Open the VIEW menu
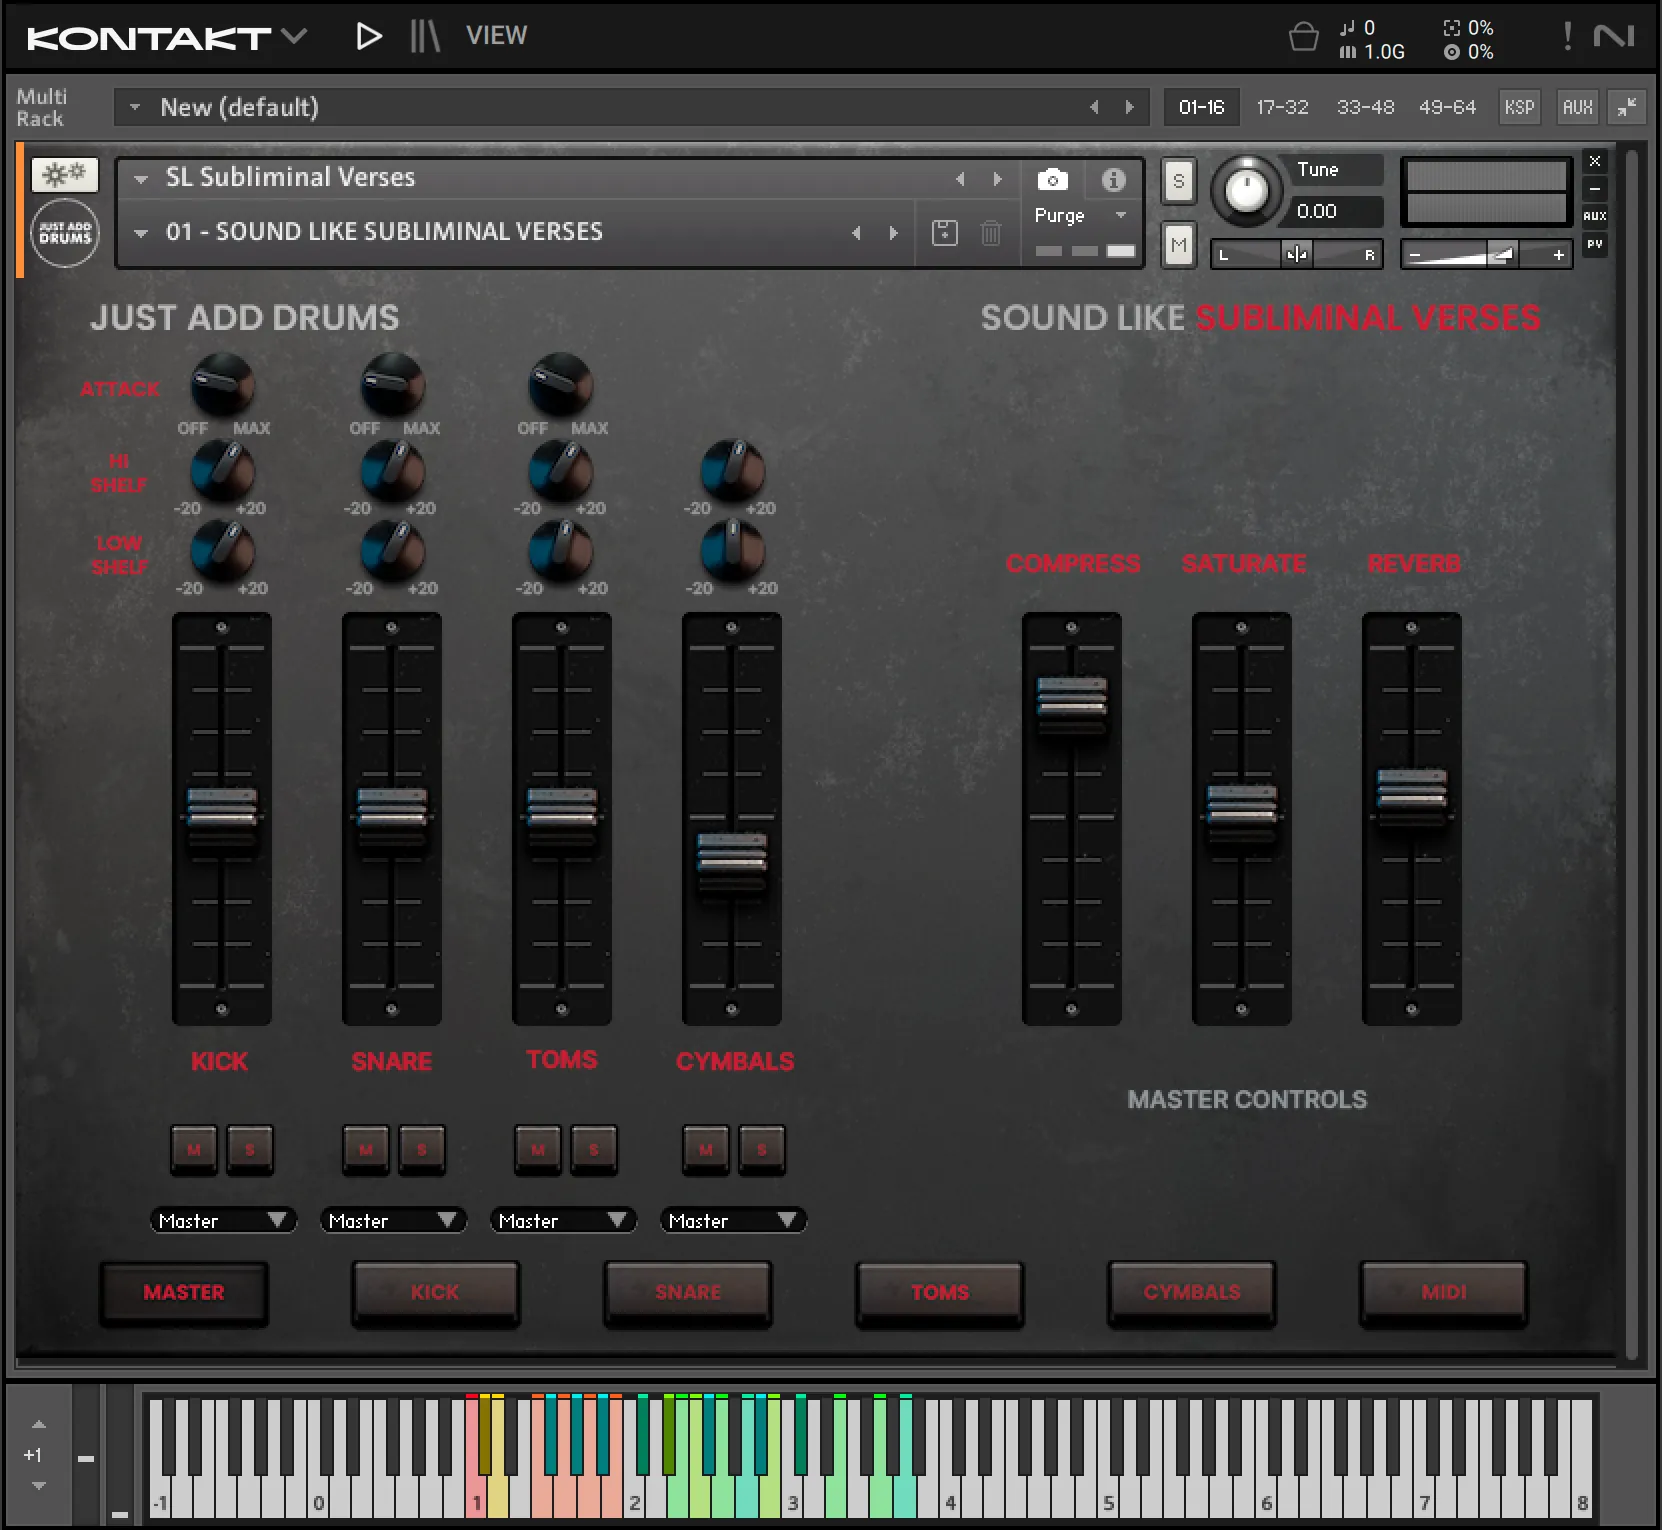 coord(496,36)
